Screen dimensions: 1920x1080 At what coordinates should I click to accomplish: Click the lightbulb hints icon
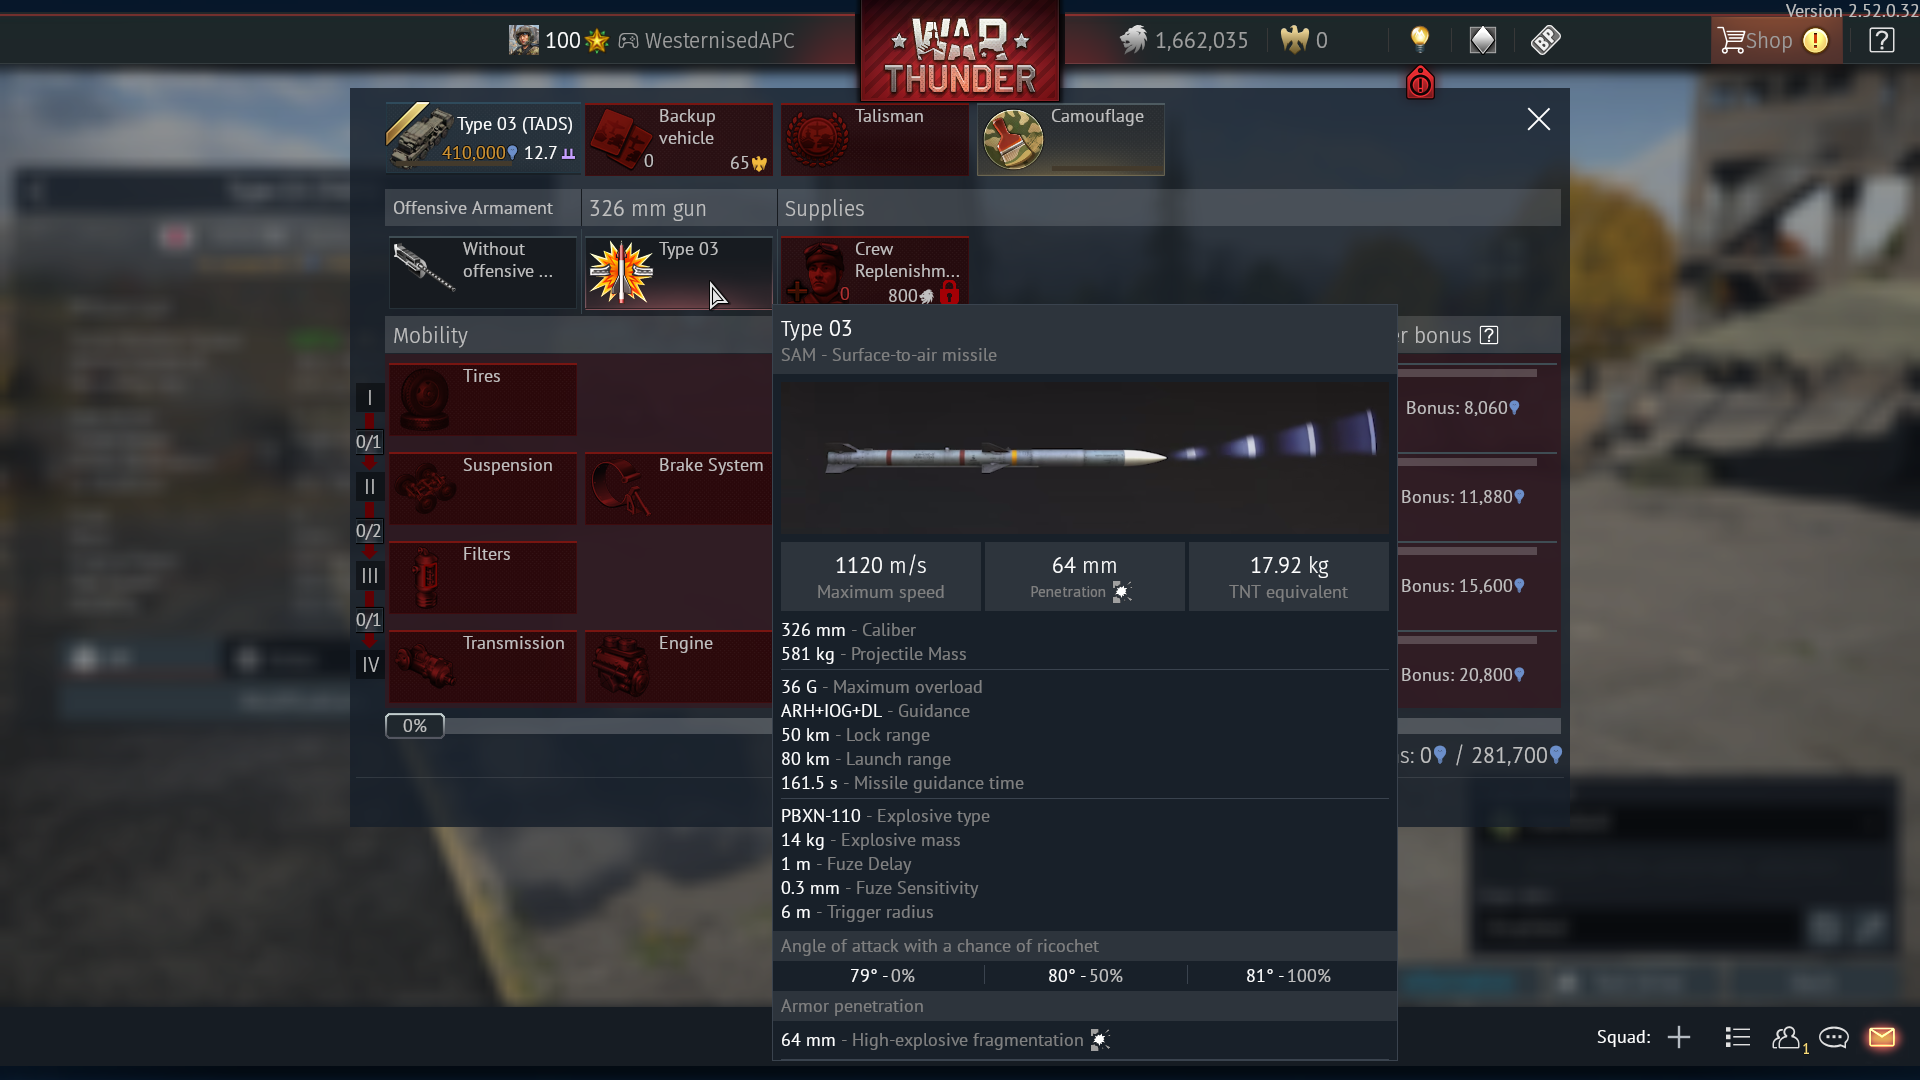pyautogui.click(x=1419, y=40)
